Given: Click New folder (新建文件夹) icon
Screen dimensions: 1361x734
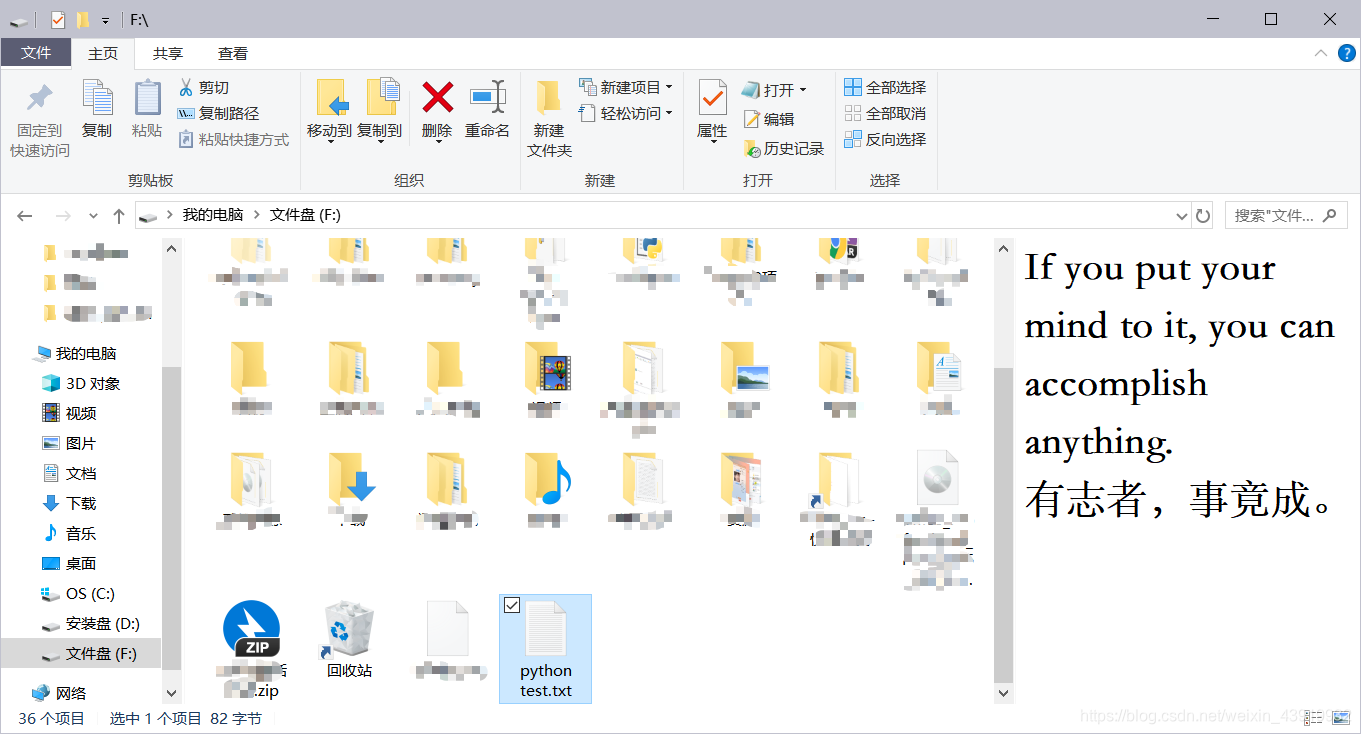Looking at the screenshot, I should click(549, 98).
